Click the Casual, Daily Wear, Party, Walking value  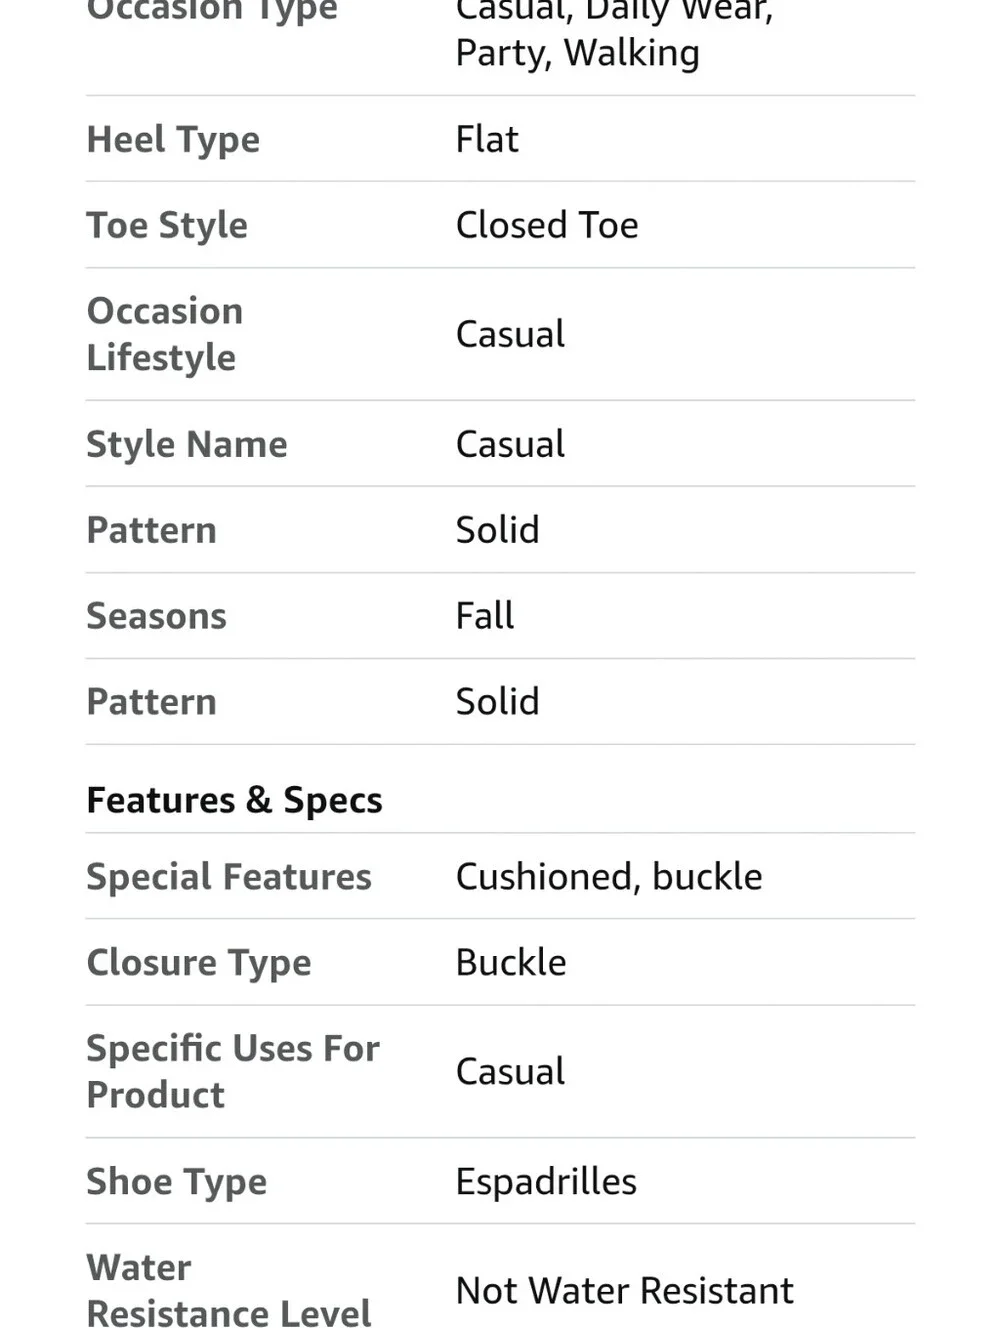614,32
